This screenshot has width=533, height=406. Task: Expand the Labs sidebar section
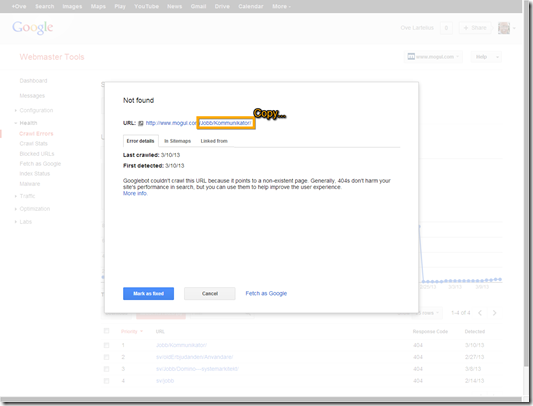pyautogui.click(x=16, y=222)
